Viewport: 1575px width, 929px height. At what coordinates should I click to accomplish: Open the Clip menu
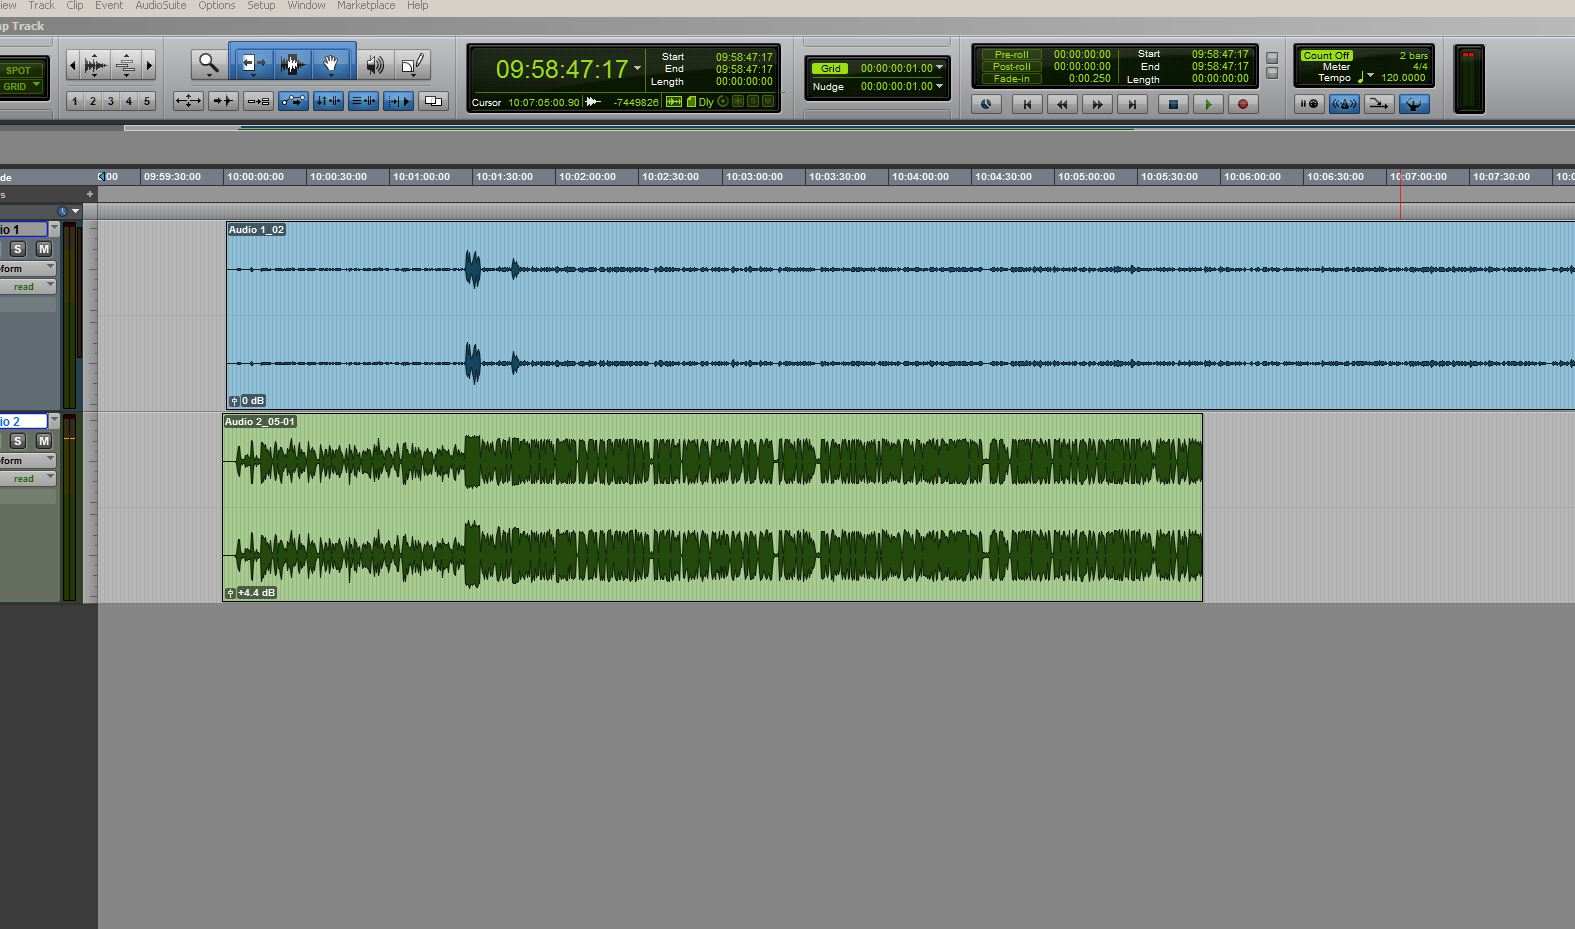pos(75,6)
